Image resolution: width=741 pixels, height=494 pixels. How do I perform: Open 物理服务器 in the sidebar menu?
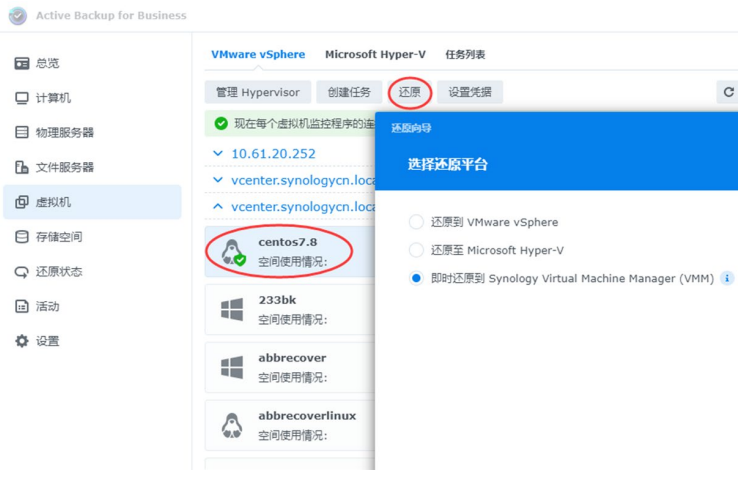[x=65, y=132]
